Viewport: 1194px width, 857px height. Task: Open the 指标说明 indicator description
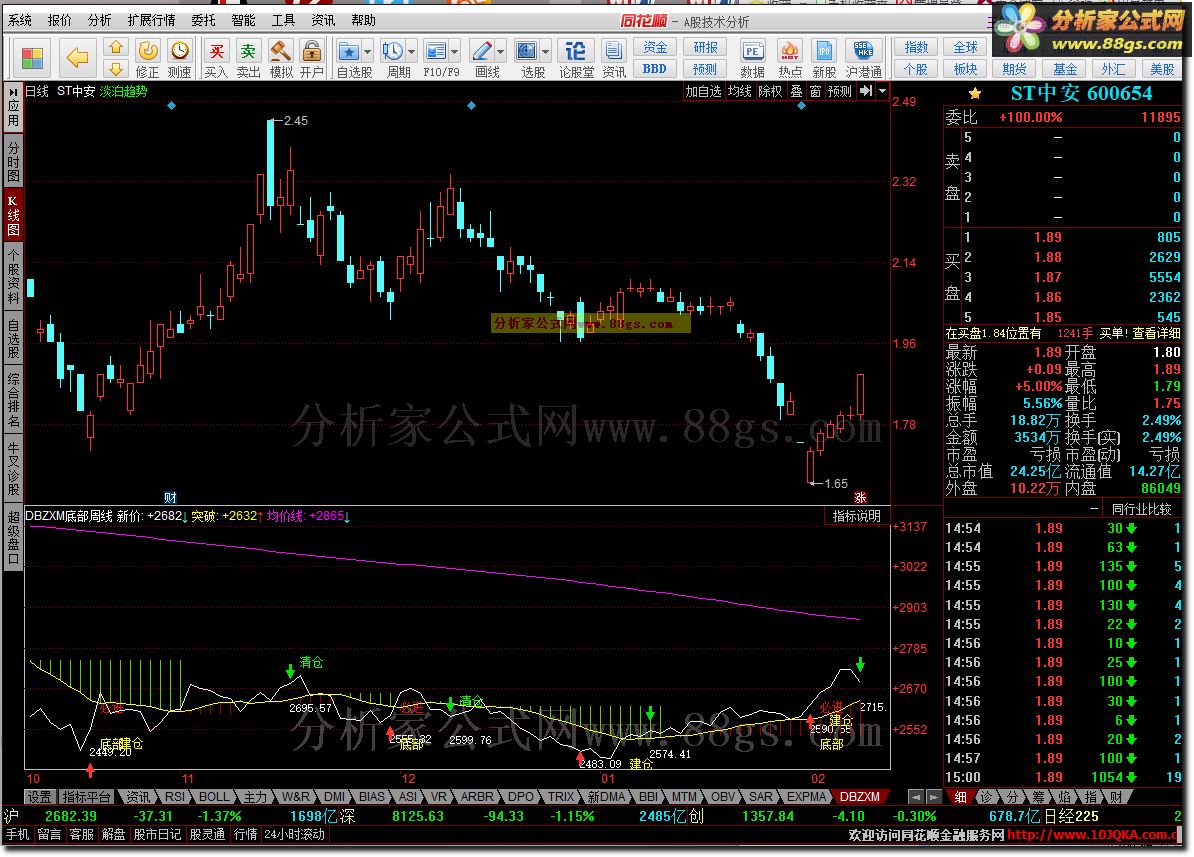click(x=857, y=516)
